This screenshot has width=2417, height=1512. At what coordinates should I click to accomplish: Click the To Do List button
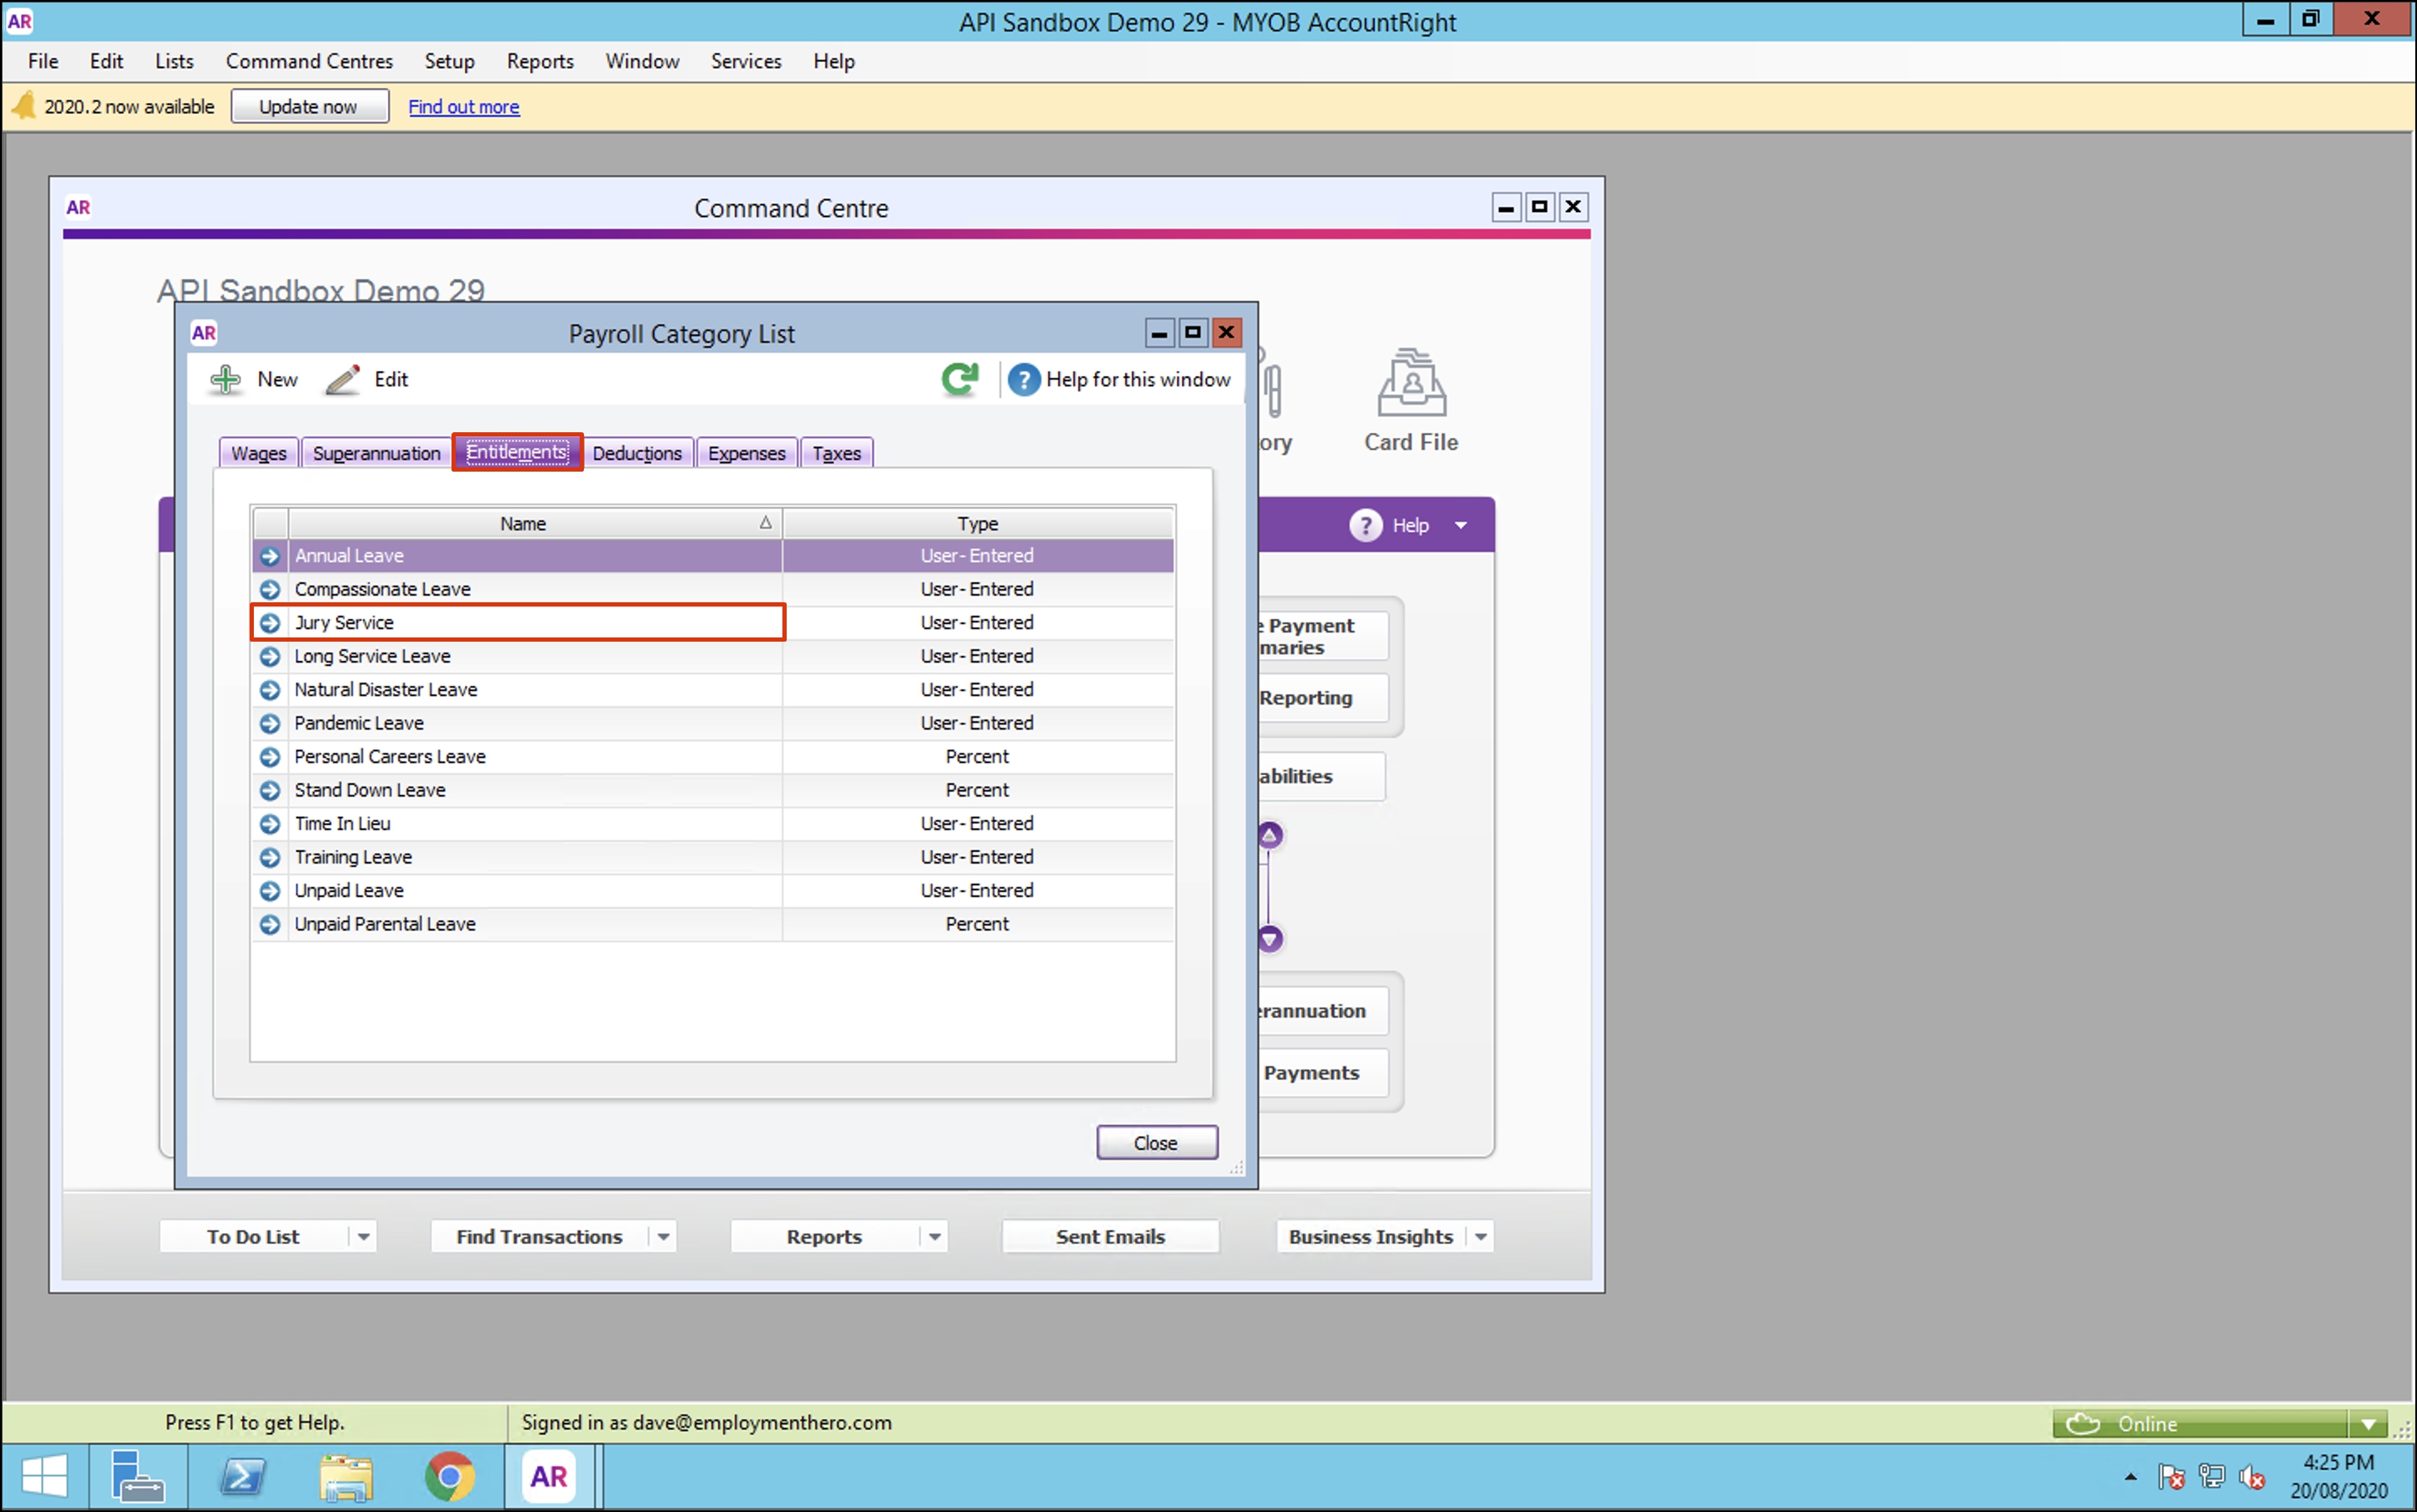[x=253, y=1237]
